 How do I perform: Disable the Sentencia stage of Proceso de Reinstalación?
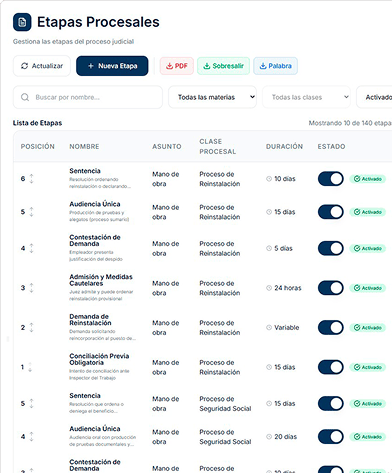[x=331, y=179]
